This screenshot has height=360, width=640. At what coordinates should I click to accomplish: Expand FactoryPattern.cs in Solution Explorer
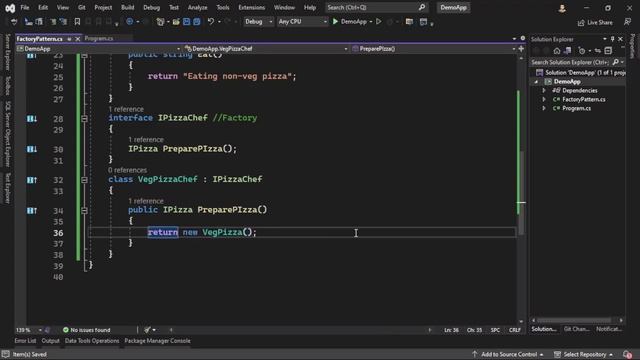[x=544, y=100]
